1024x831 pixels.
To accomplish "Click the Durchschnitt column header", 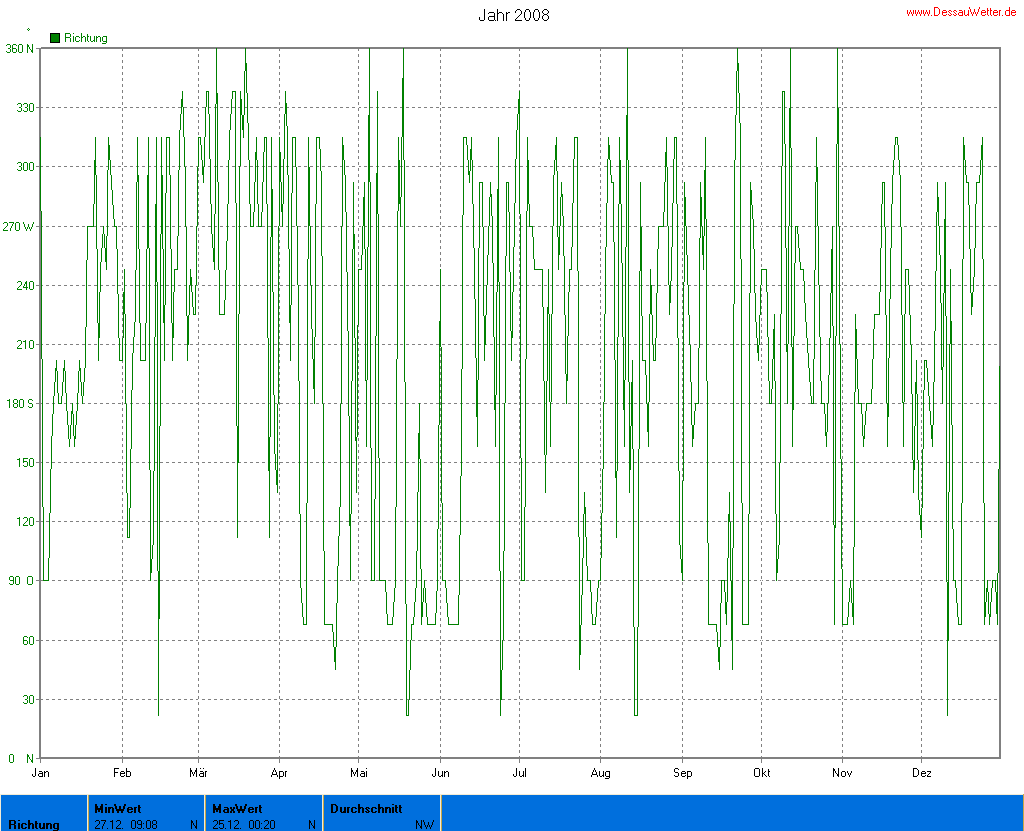I will (x=366, y=808).
